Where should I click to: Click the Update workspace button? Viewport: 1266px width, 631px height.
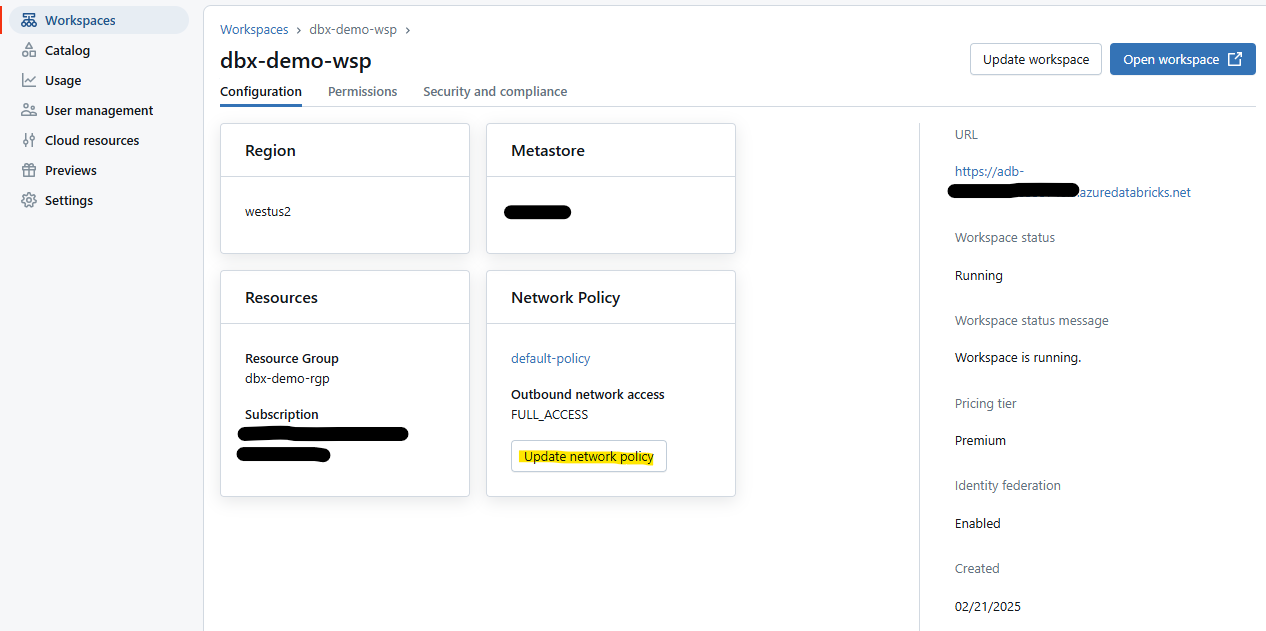coord(1035,59)
